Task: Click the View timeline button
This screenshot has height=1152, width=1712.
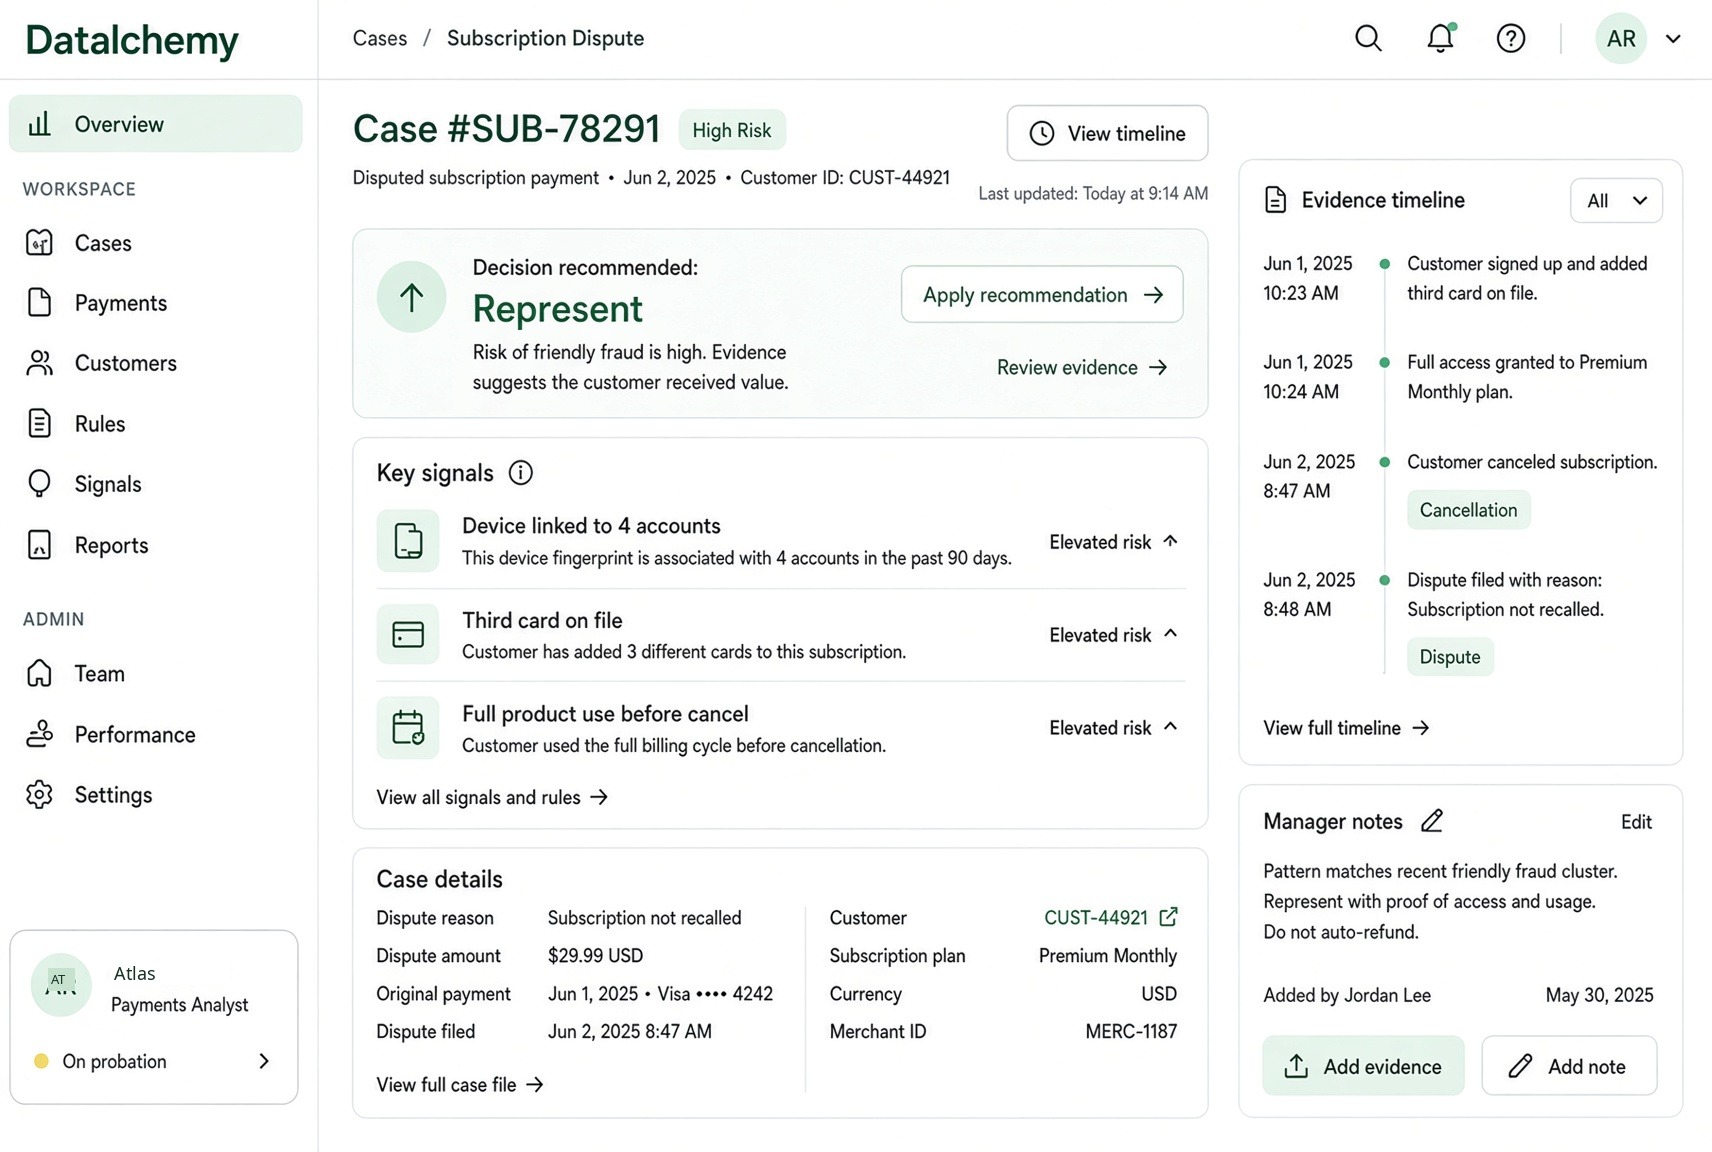Action: [x=1107, y=133]
